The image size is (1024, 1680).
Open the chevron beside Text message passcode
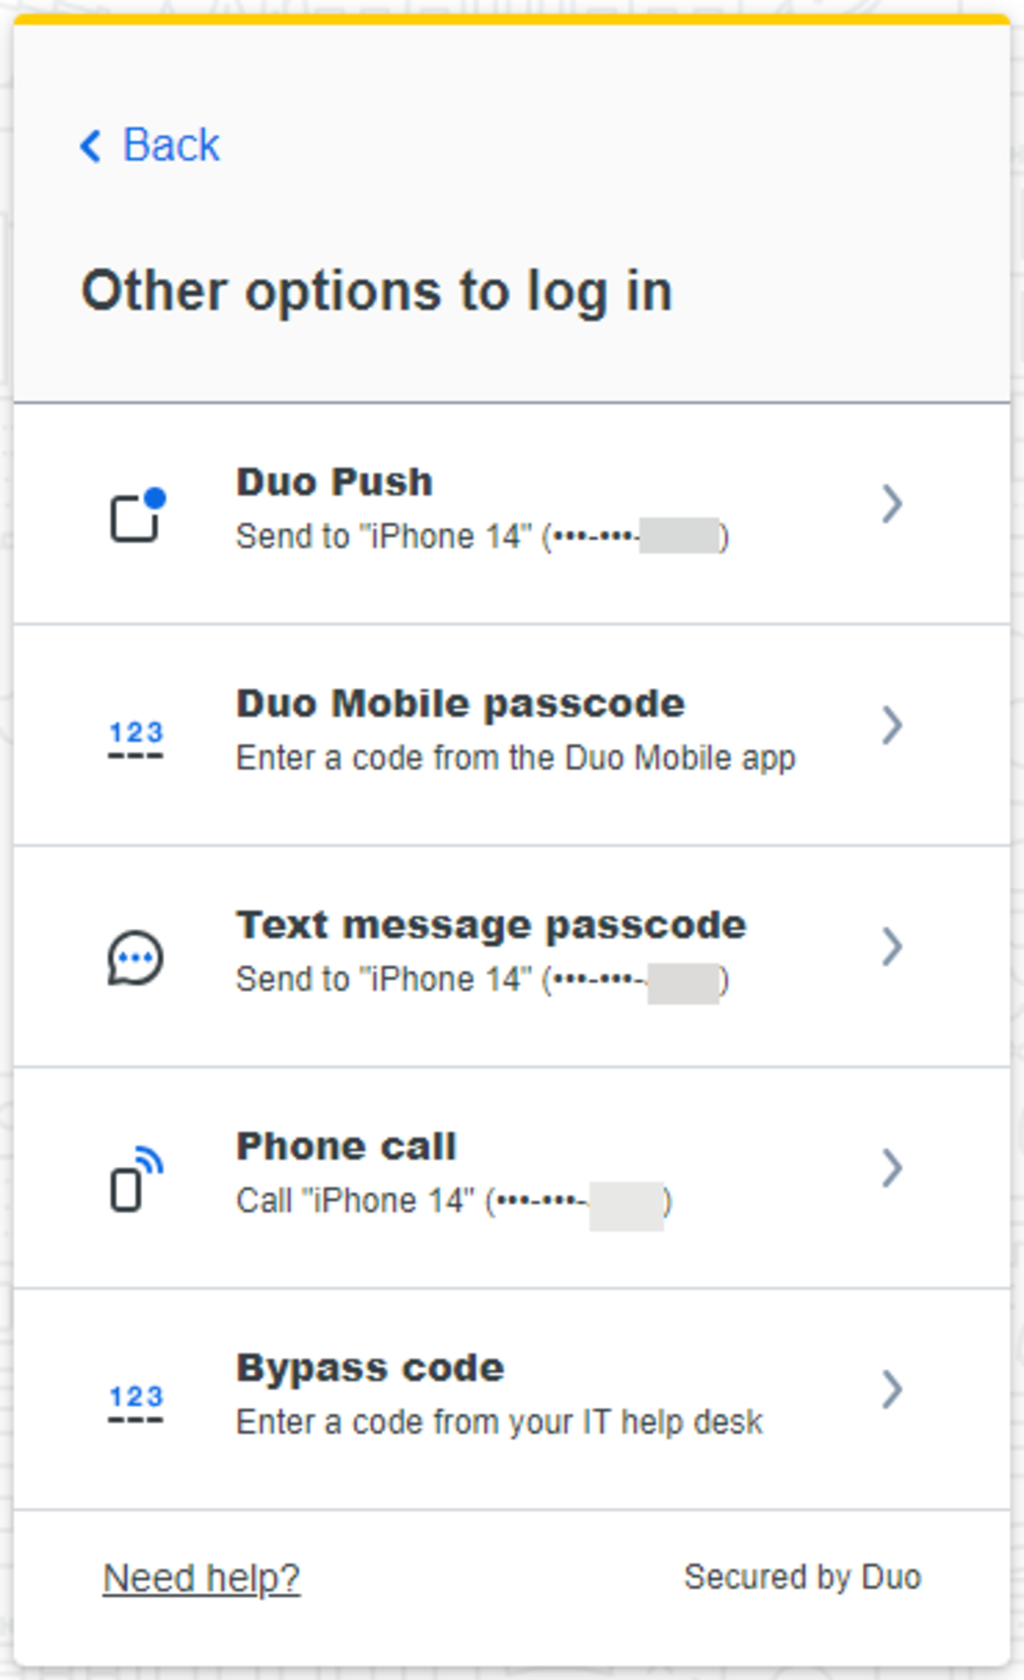(892, 946)
